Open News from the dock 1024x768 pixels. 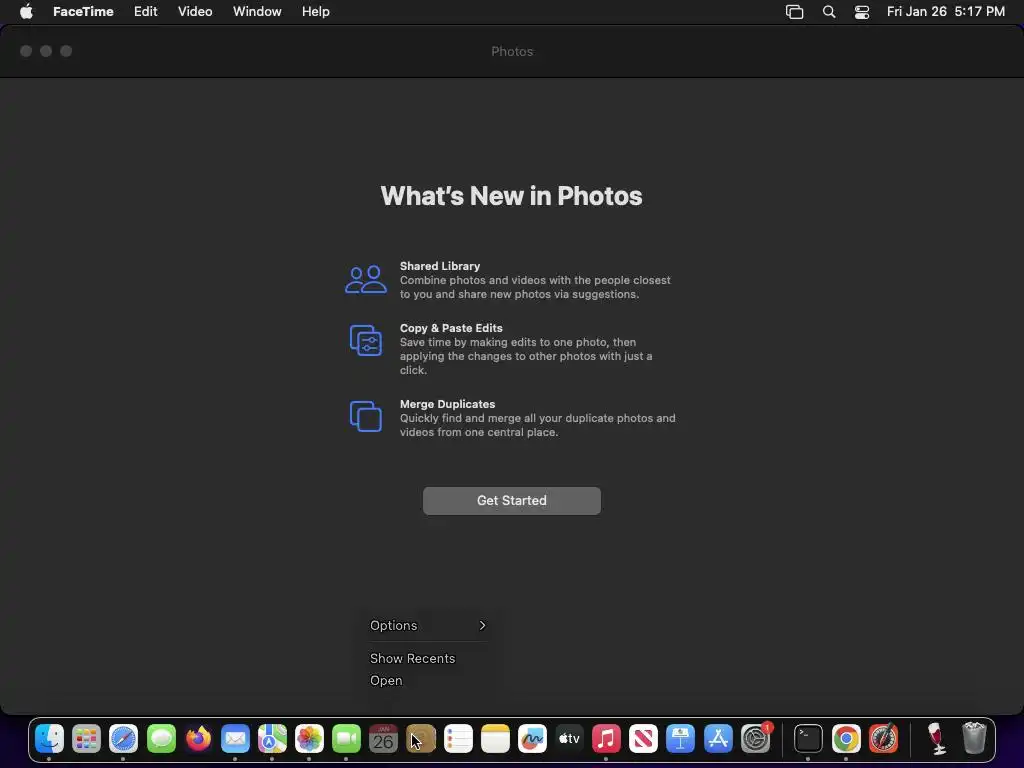click(643, 739)
